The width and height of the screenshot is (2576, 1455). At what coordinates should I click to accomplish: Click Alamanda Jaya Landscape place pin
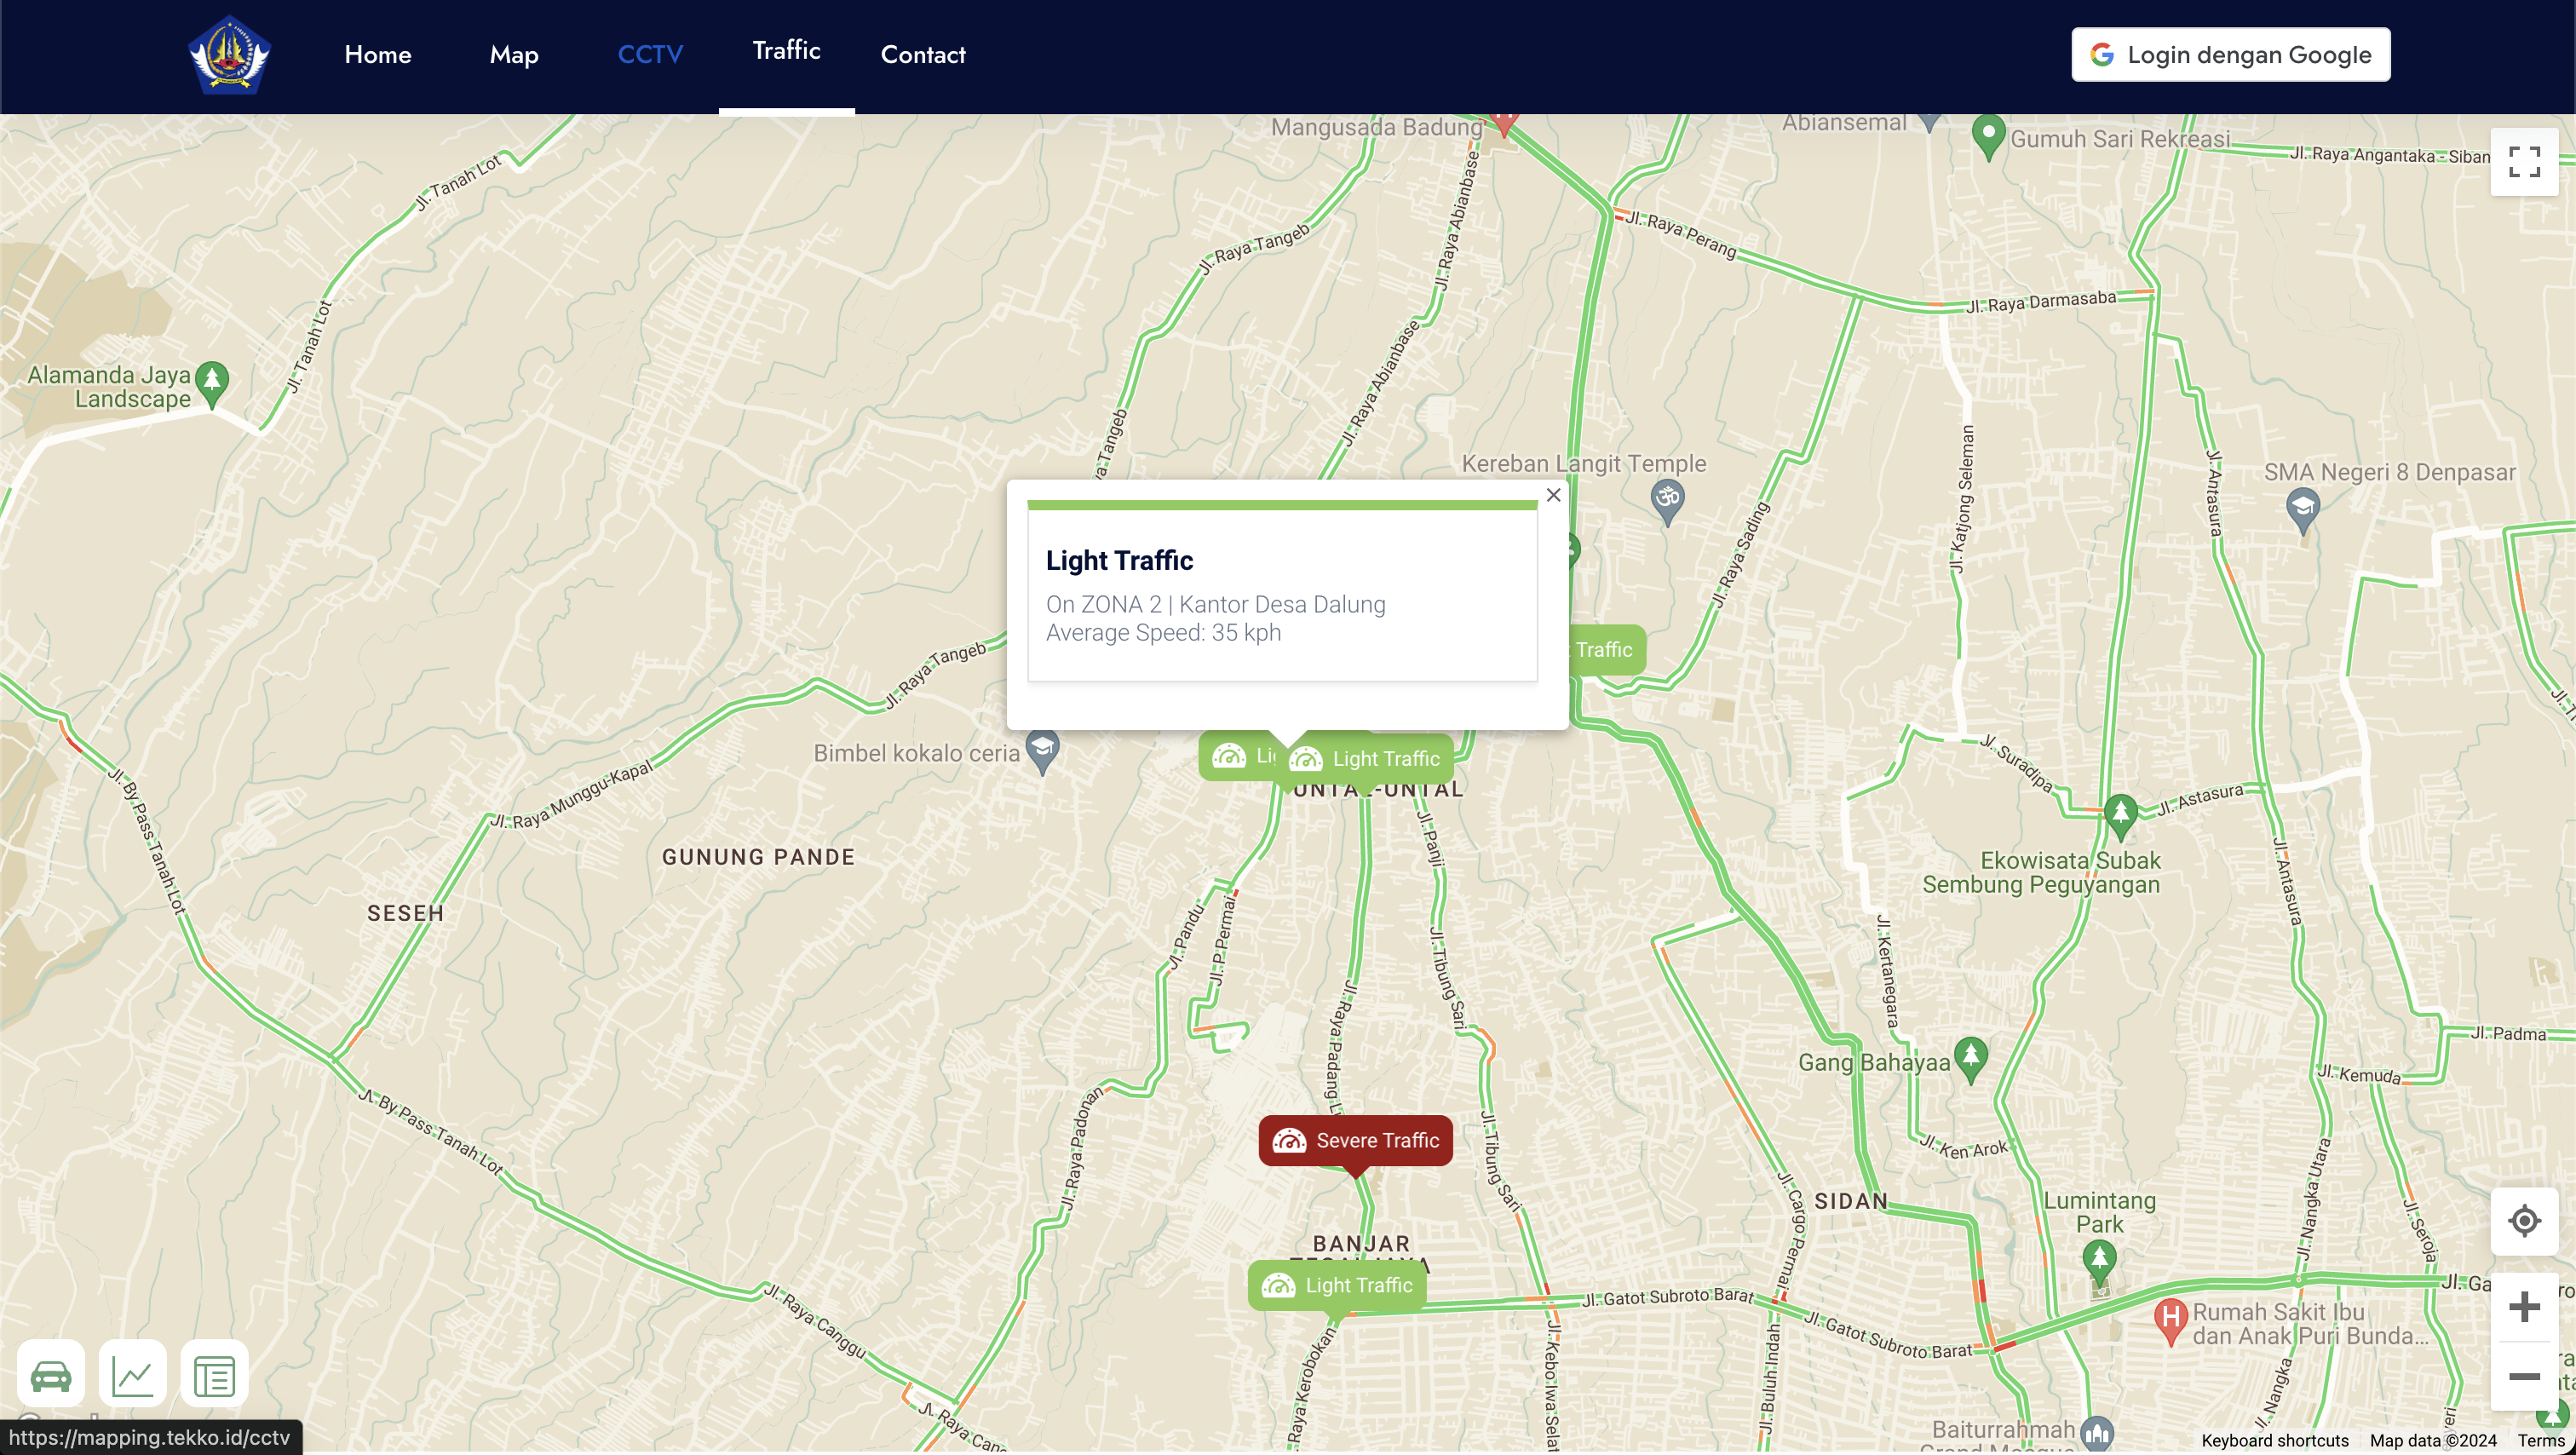(x=211, y=381)
